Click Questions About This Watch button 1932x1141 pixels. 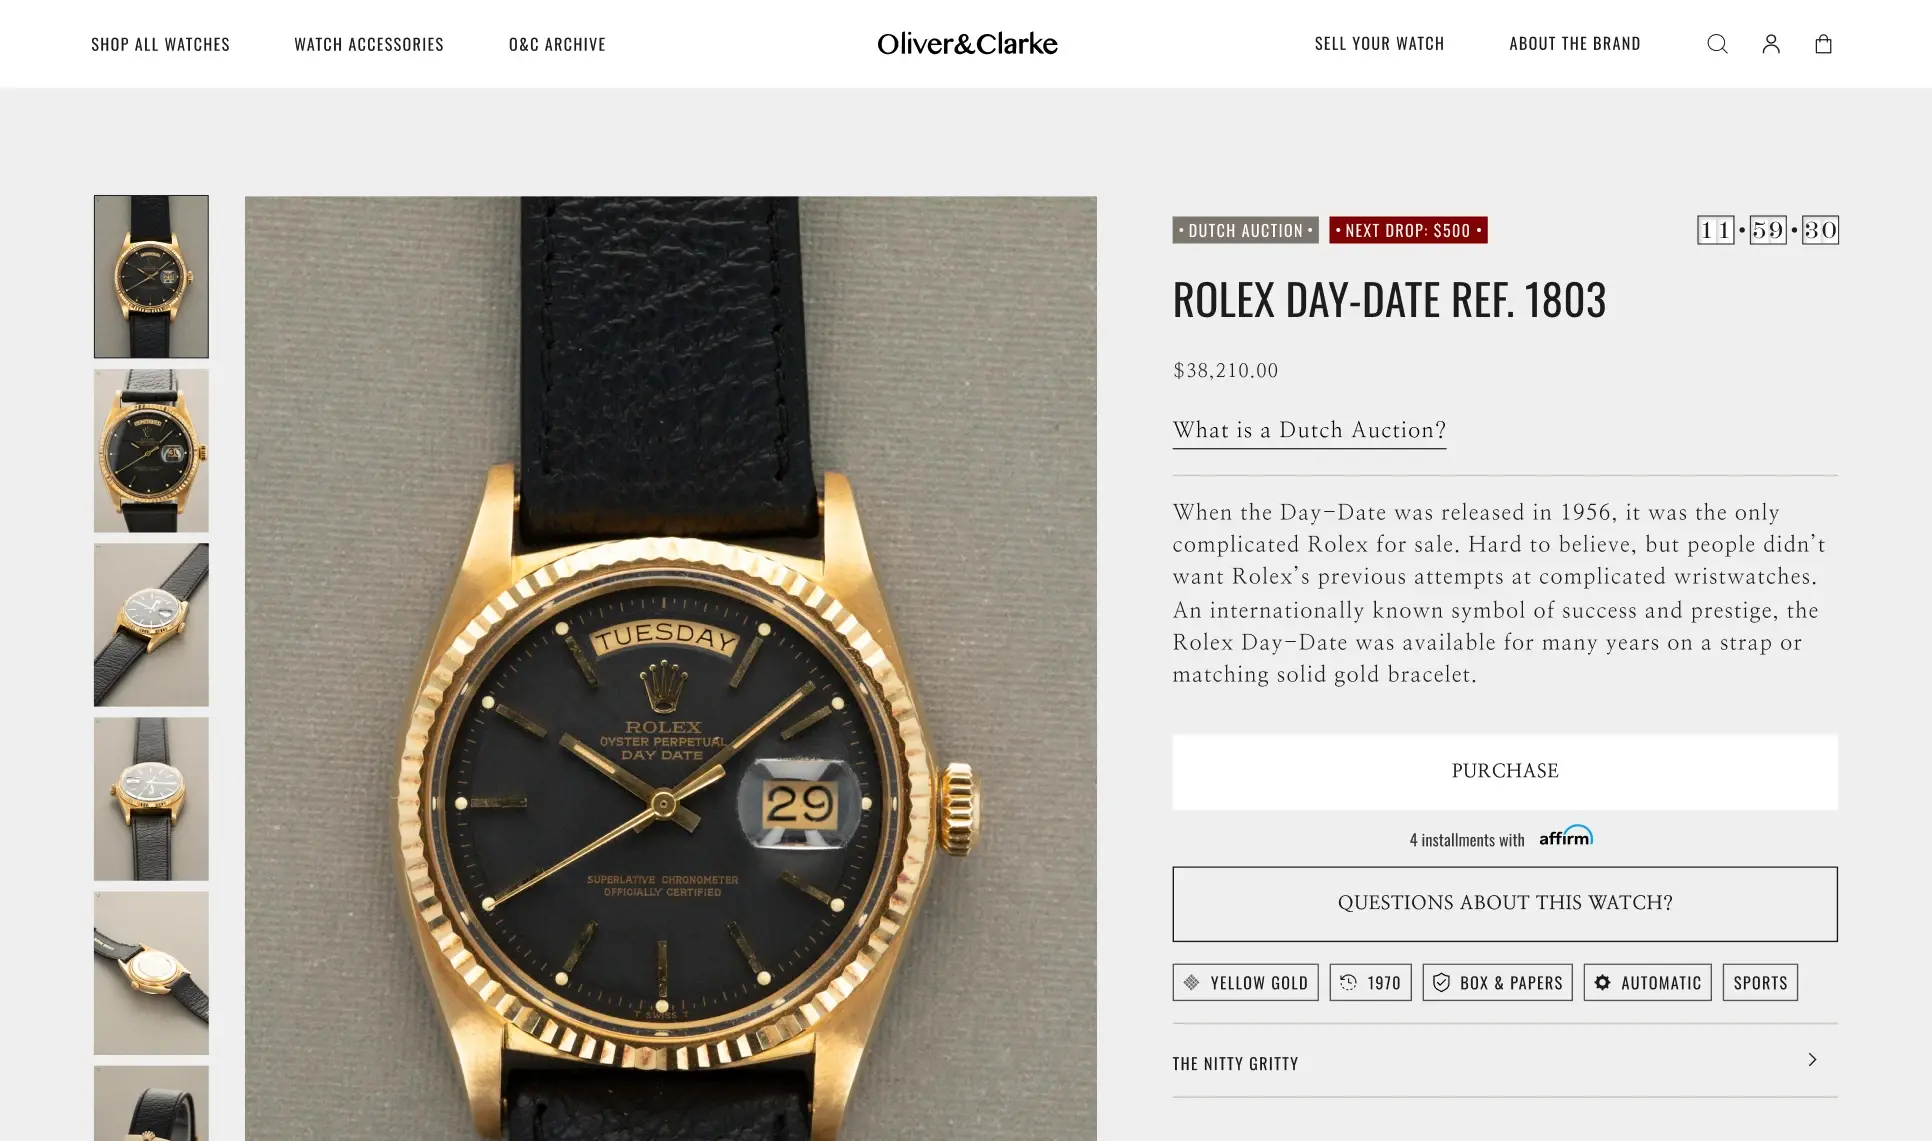(1505, 904)
